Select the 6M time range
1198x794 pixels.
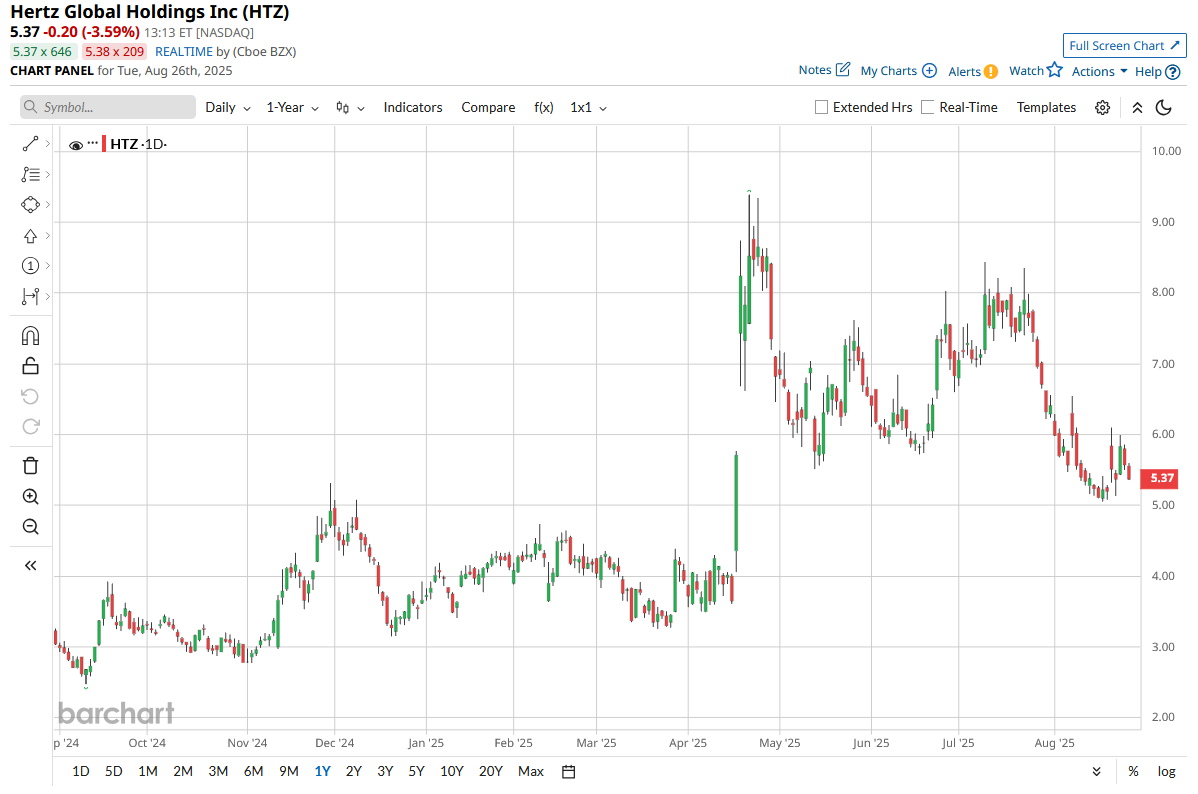tap(254, 772)
